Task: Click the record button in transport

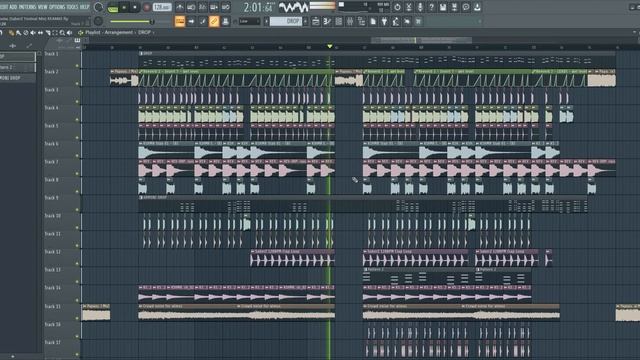Action: pos(147,7)
